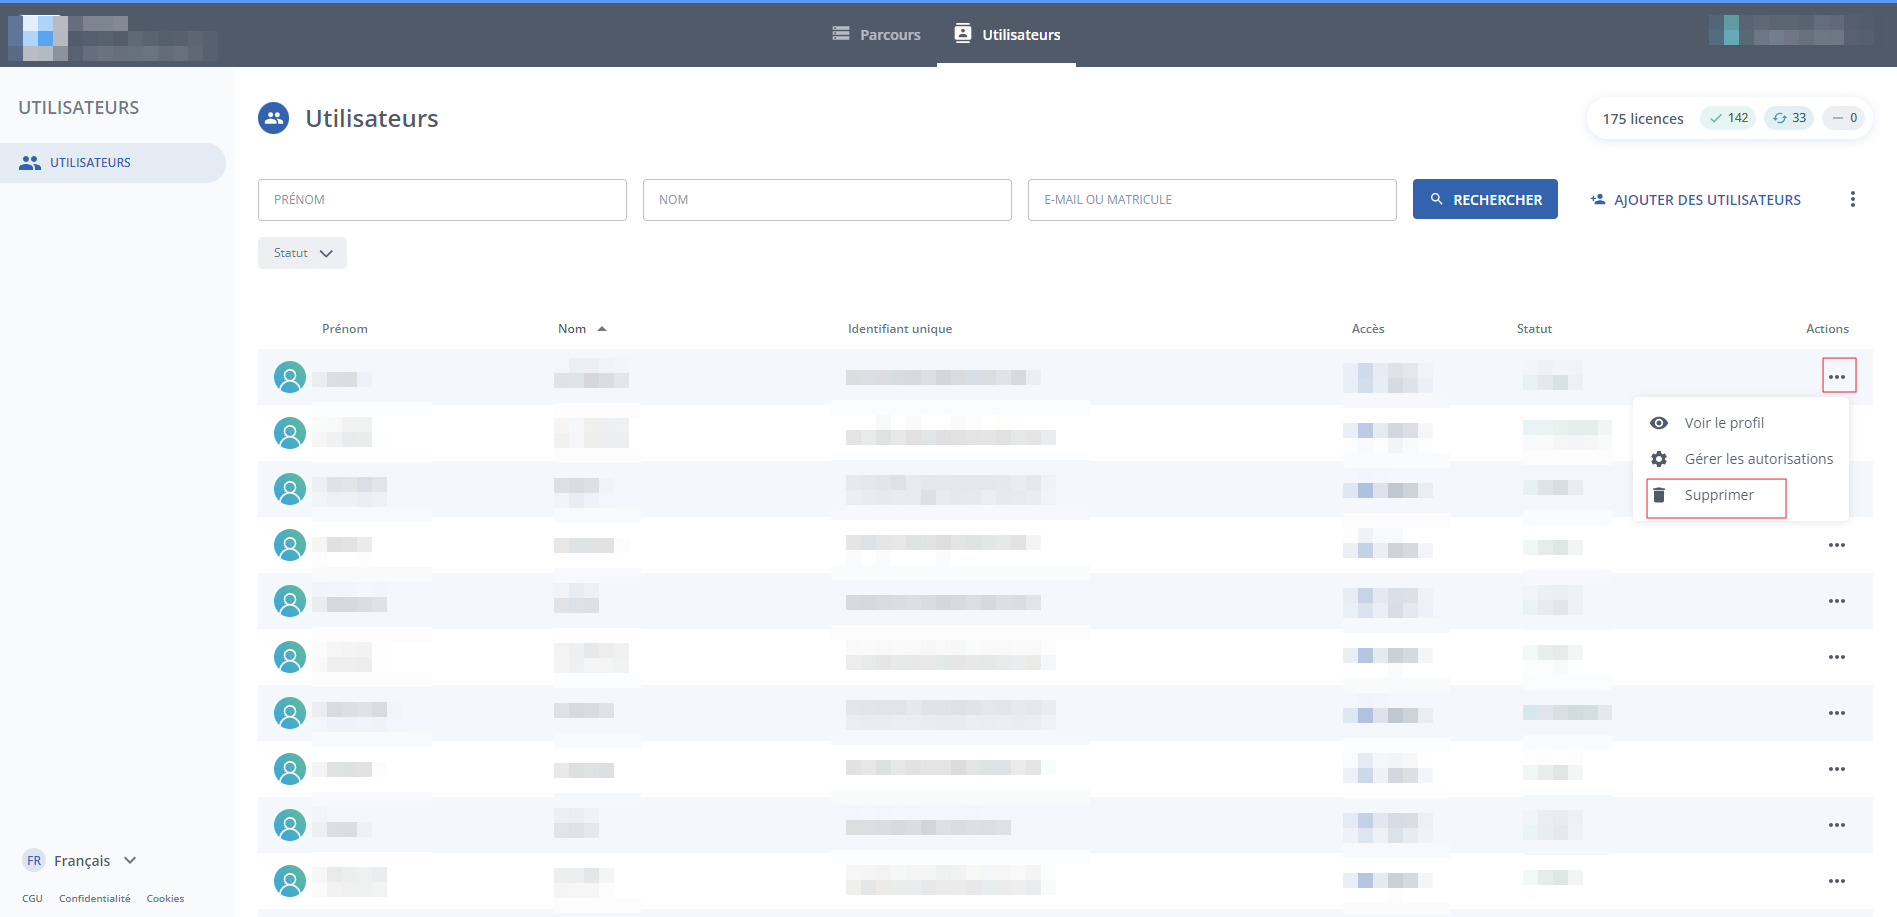Viewport: 1897px width, 917px height.
Task: Click the eye icon for Voir le profil
Action: click(1659, 423)
